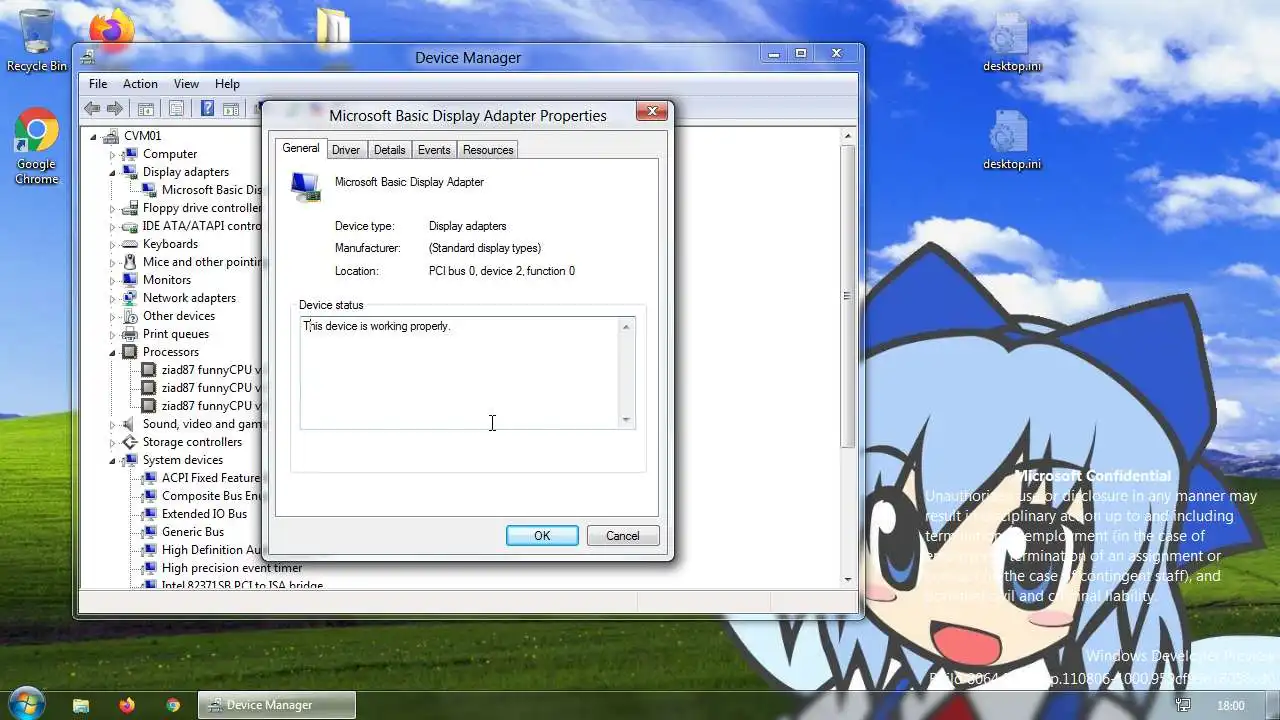Image resolution: width=1280 pixels, height=720 pixels.
Task: Expand the IDE ATA/ATAPI controllers category
Action: pos(113,226)
